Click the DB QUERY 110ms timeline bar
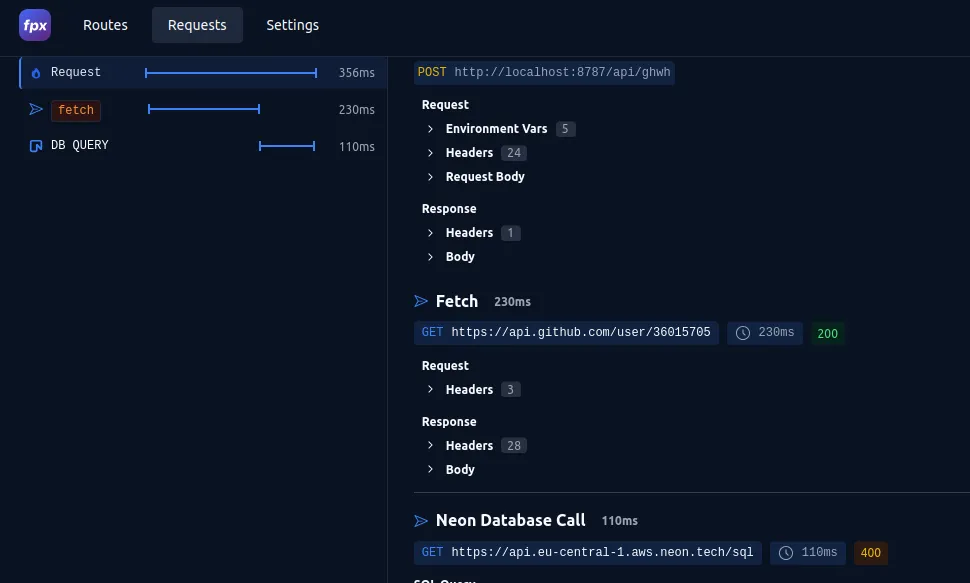The image size is (970, 583). [287, 146]
